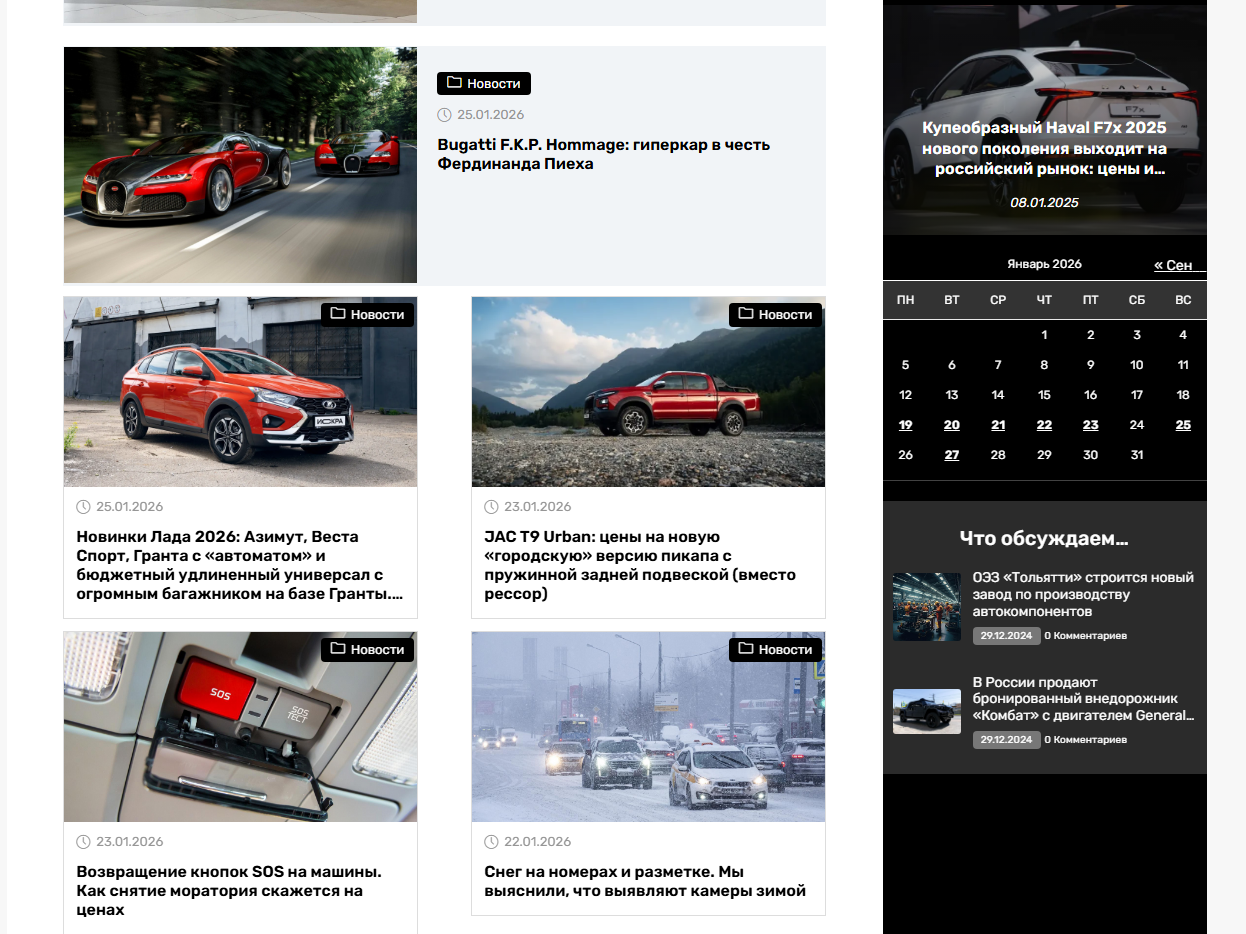Click the red JAC pickup image
Screen dimensions: 1246x934
point(648,392)
